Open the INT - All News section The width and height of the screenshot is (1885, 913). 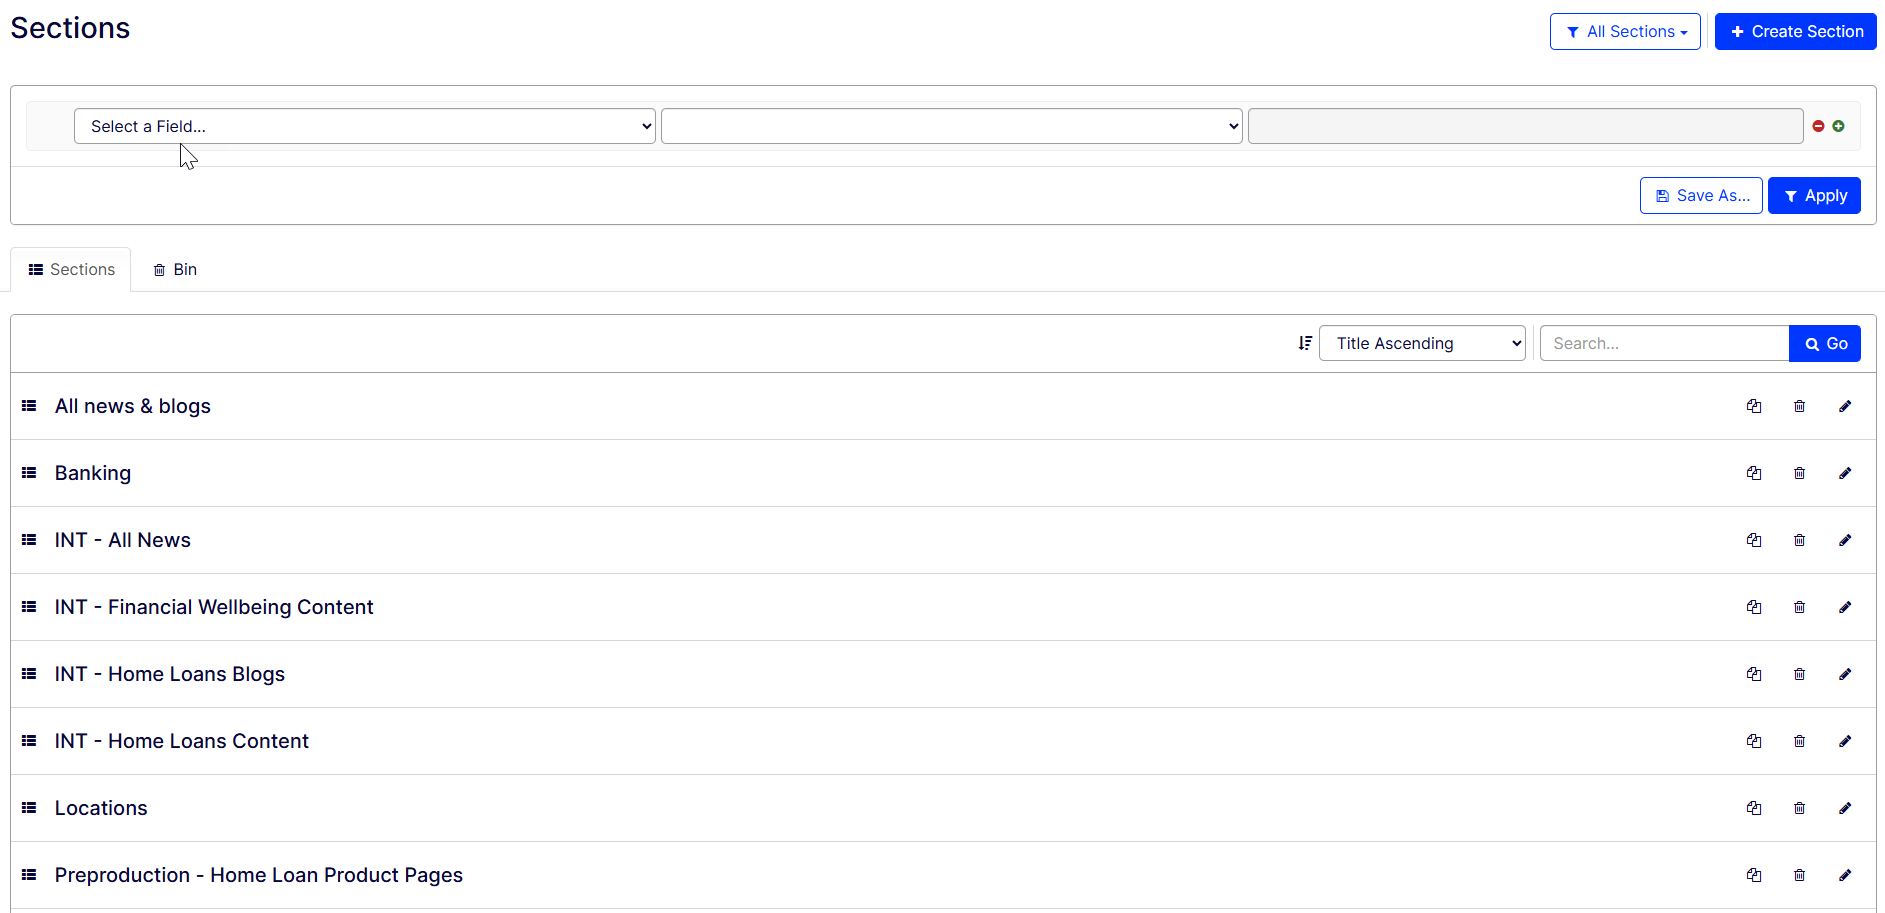point(123,540)
